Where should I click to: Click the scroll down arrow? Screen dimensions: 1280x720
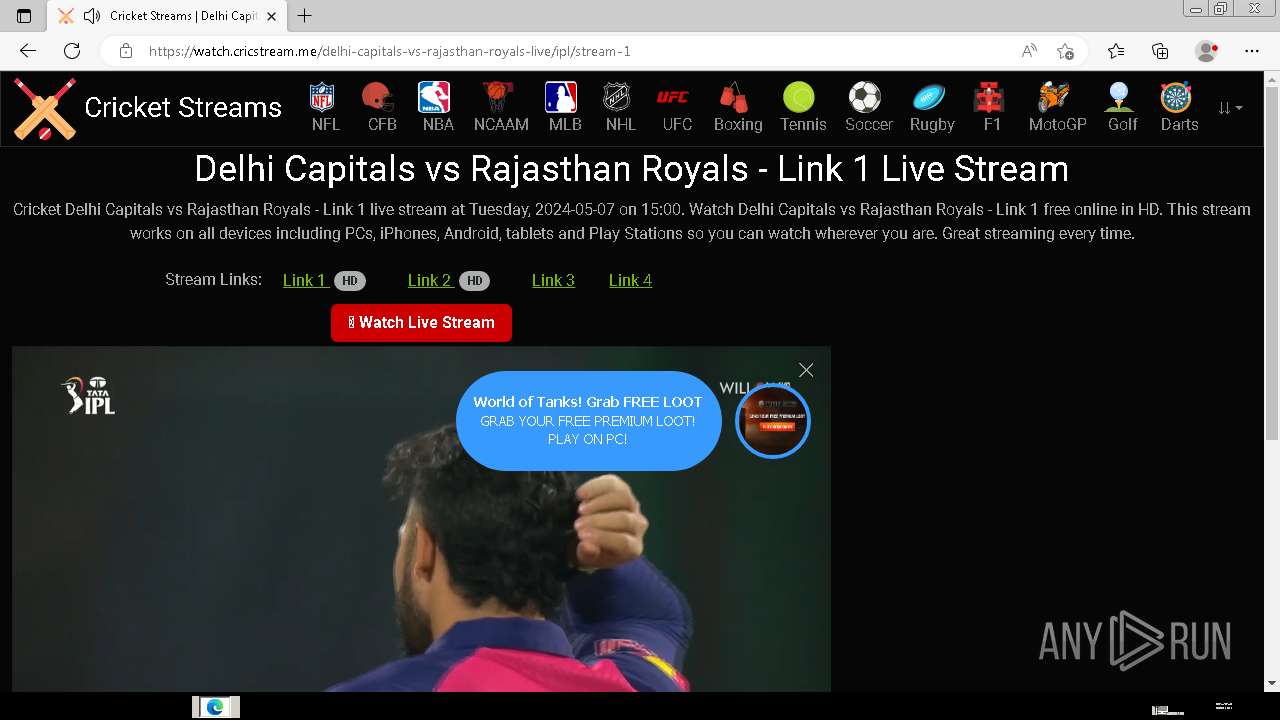coord(1272,684)
